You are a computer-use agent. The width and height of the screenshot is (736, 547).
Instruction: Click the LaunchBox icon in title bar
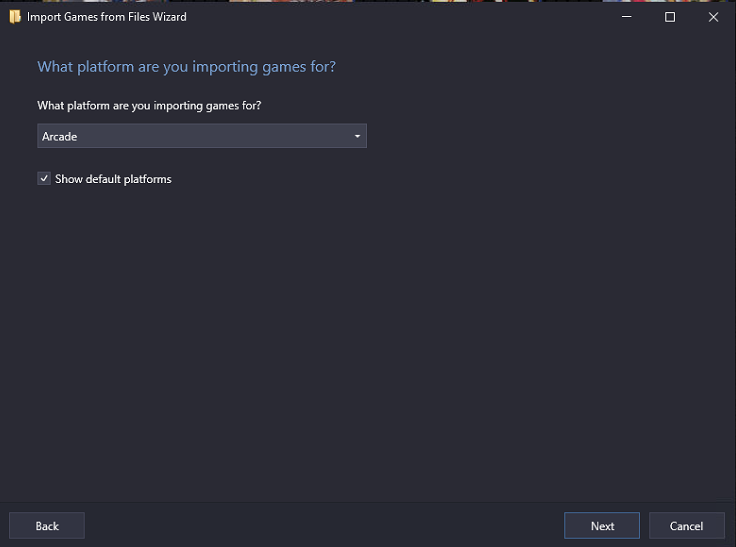(x=15, y=17)
